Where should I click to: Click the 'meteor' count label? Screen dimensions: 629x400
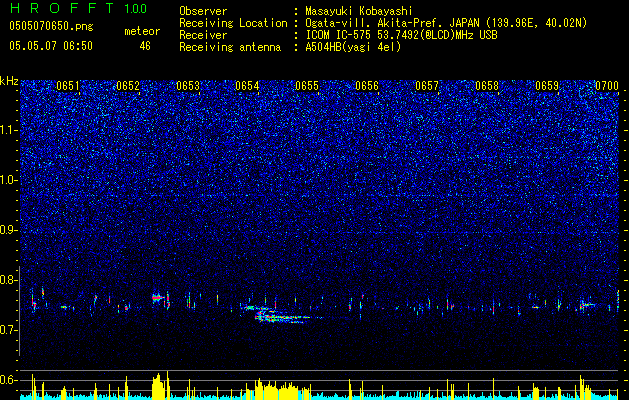coord(142,31)
